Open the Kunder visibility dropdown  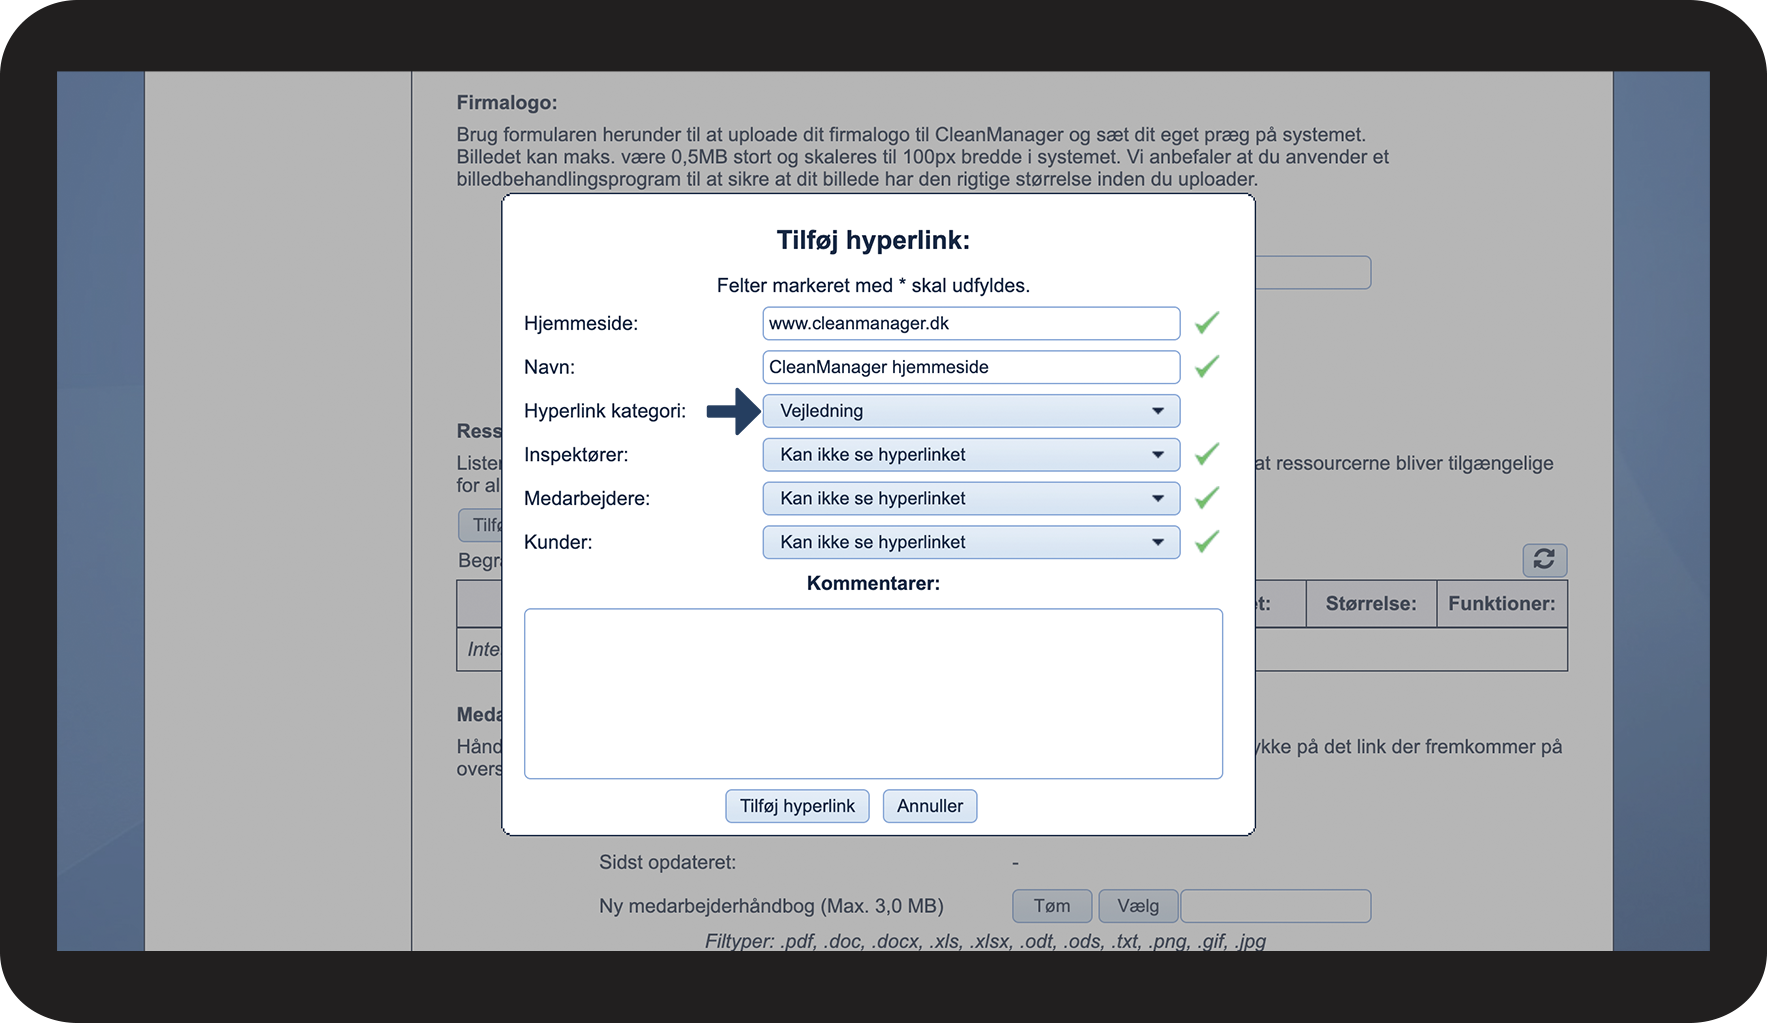click(x=971, y=542)
